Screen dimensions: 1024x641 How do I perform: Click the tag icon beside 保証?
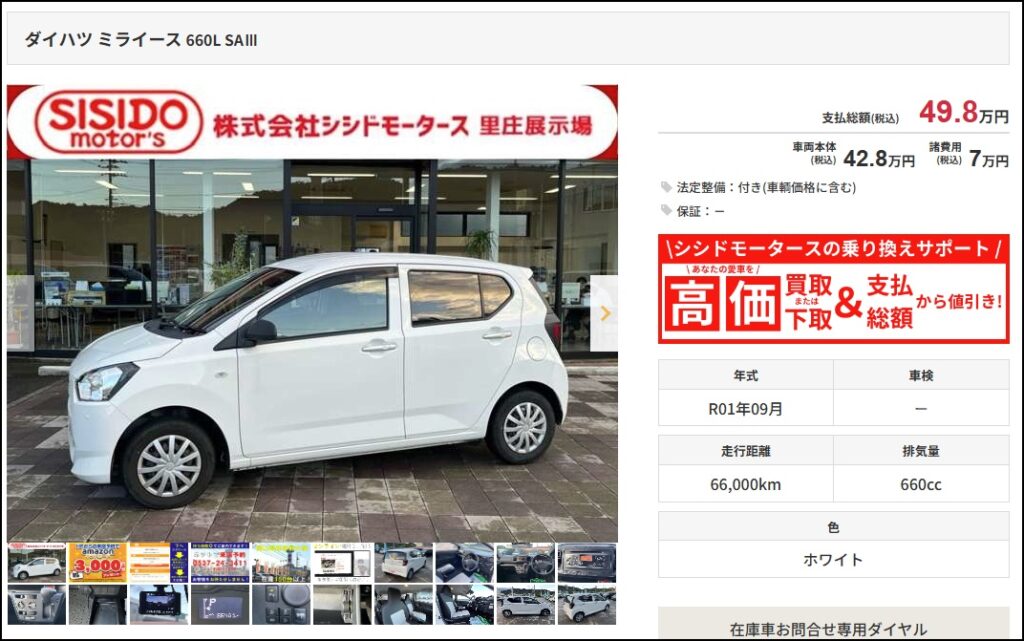[x=666, y=210]
